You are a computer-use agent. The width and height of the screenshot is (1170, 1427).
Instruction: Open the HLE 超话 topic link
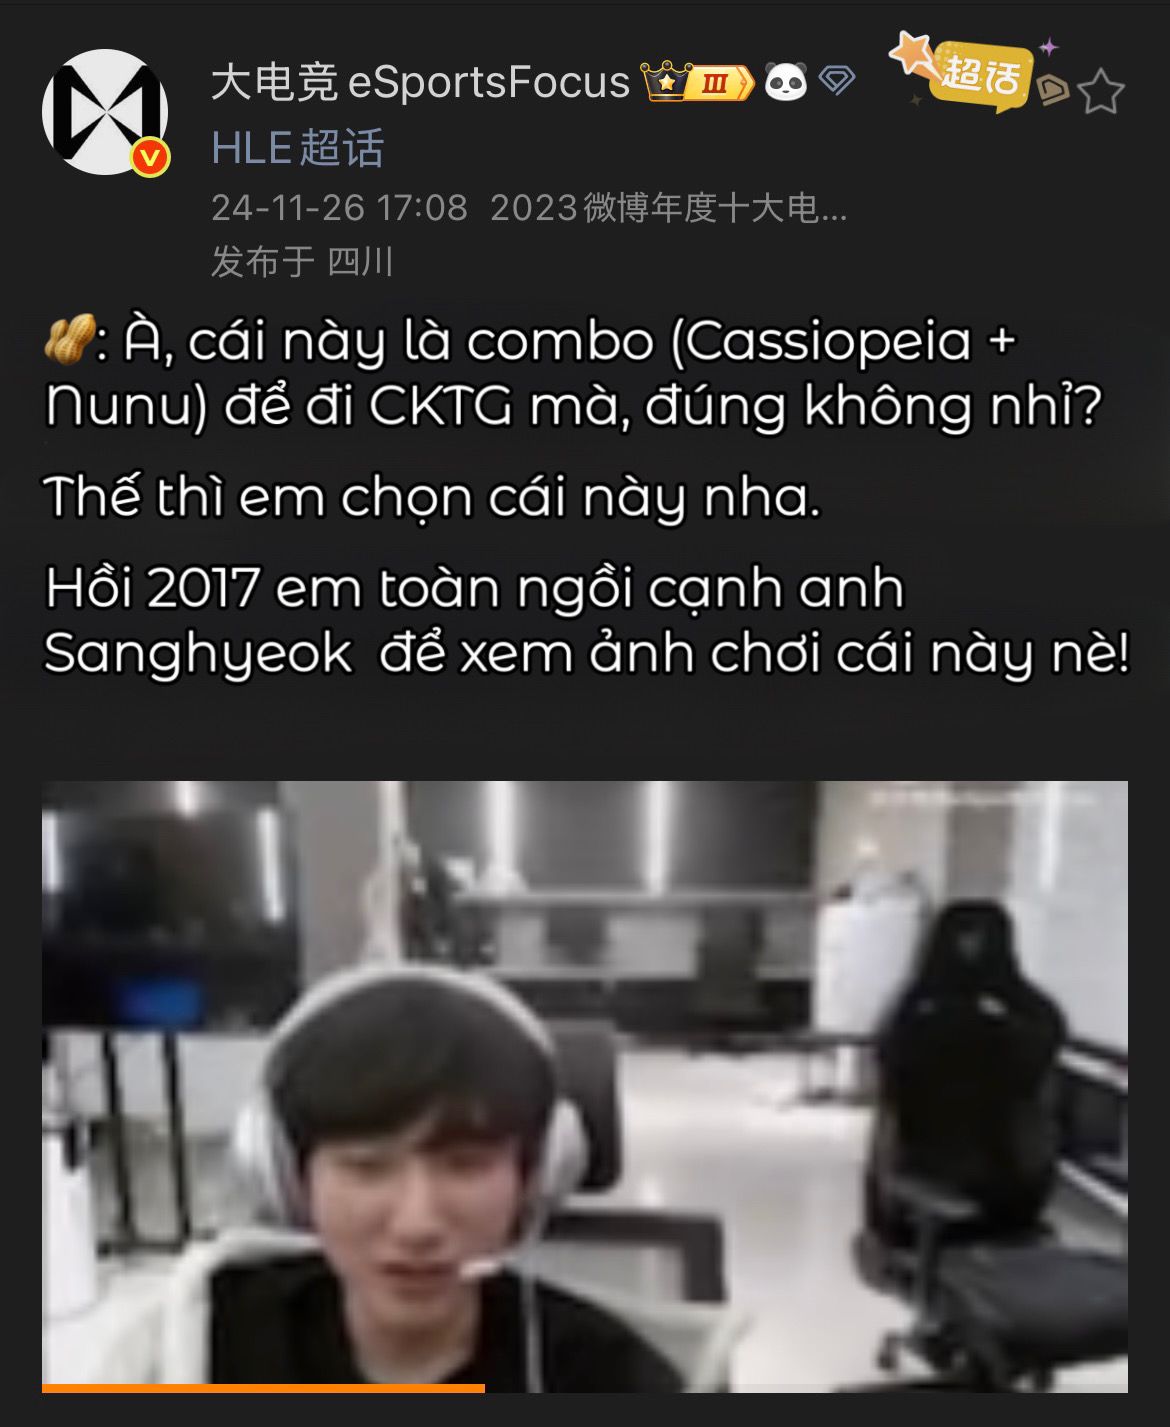tap(298, 148)
